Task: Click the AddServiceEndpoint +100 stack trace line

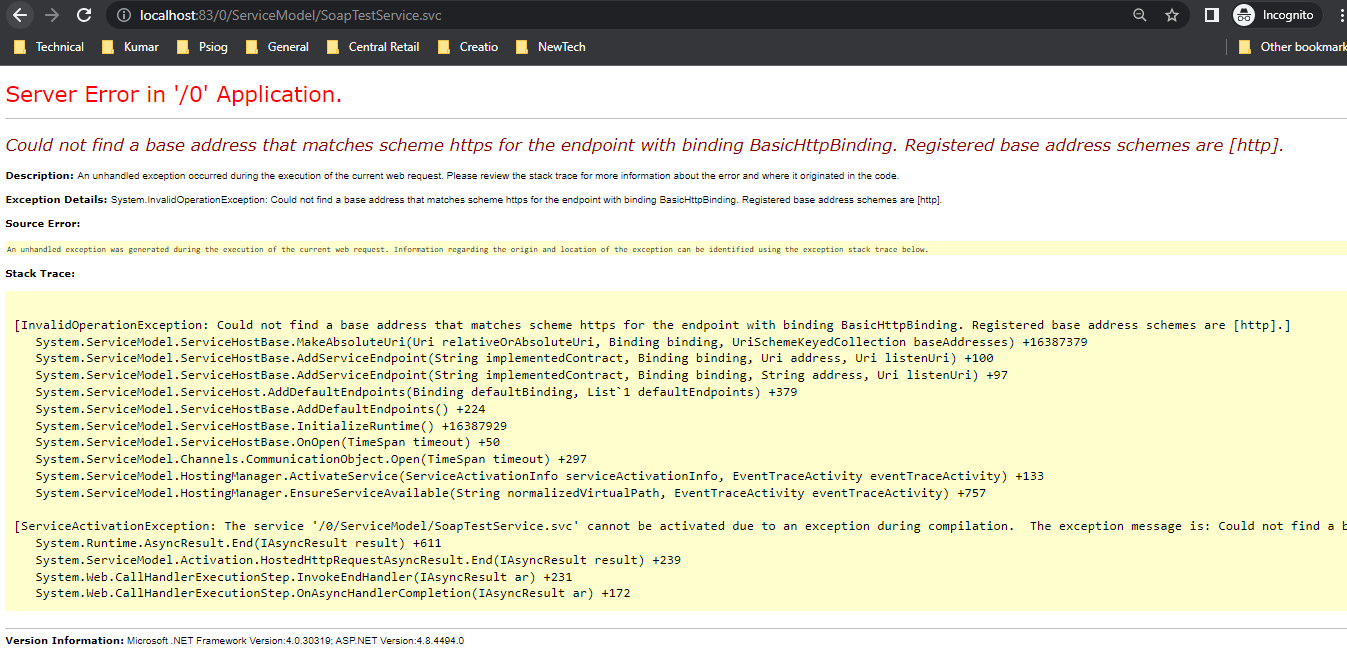Action: pyautogui.click(x=514, y=358)
